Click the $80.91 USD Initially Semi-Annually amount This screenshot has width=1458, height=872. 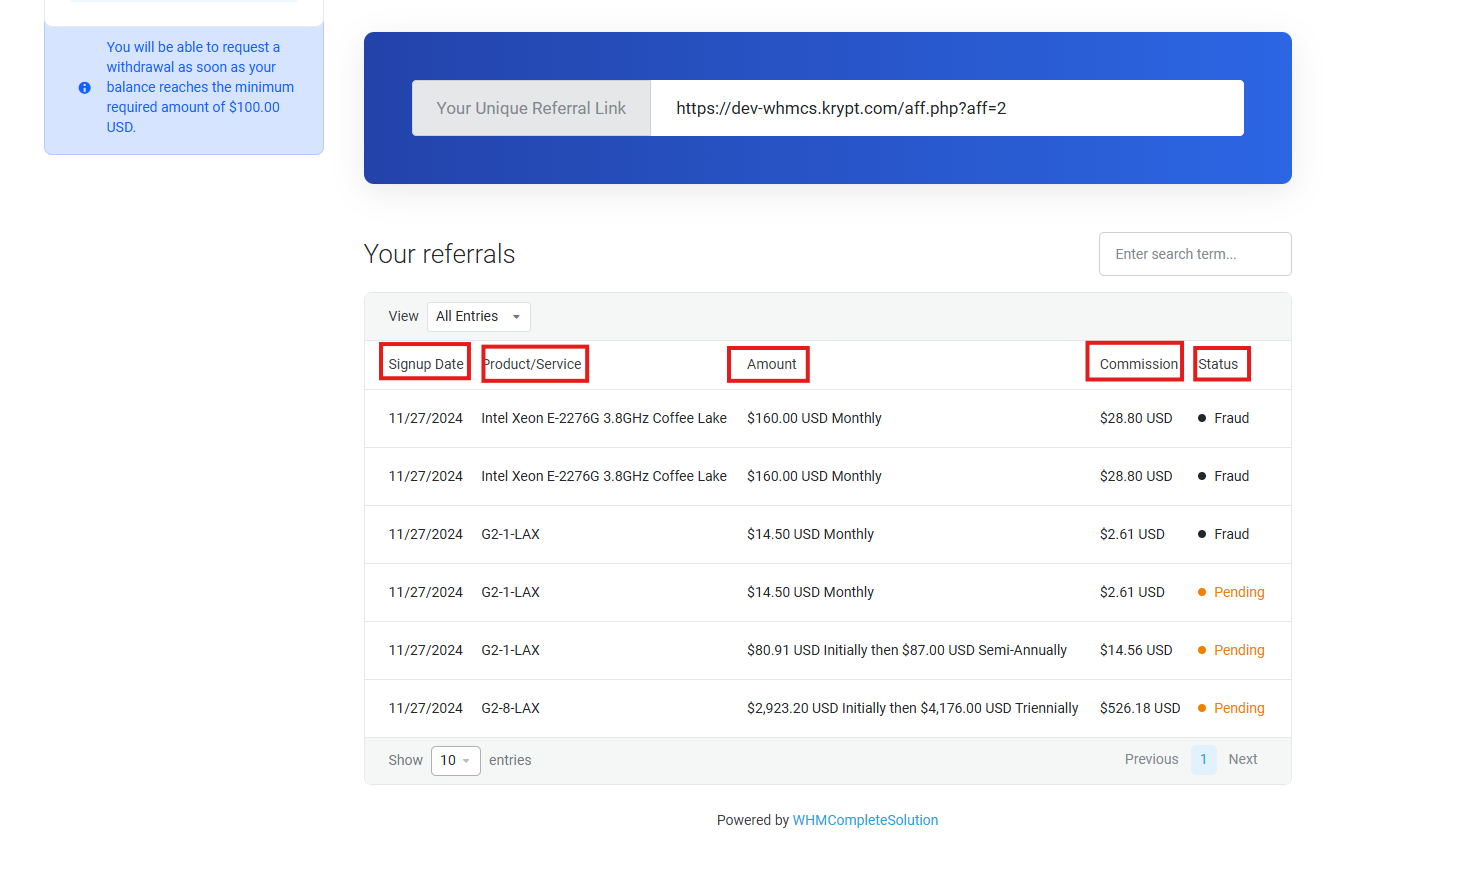907,650
